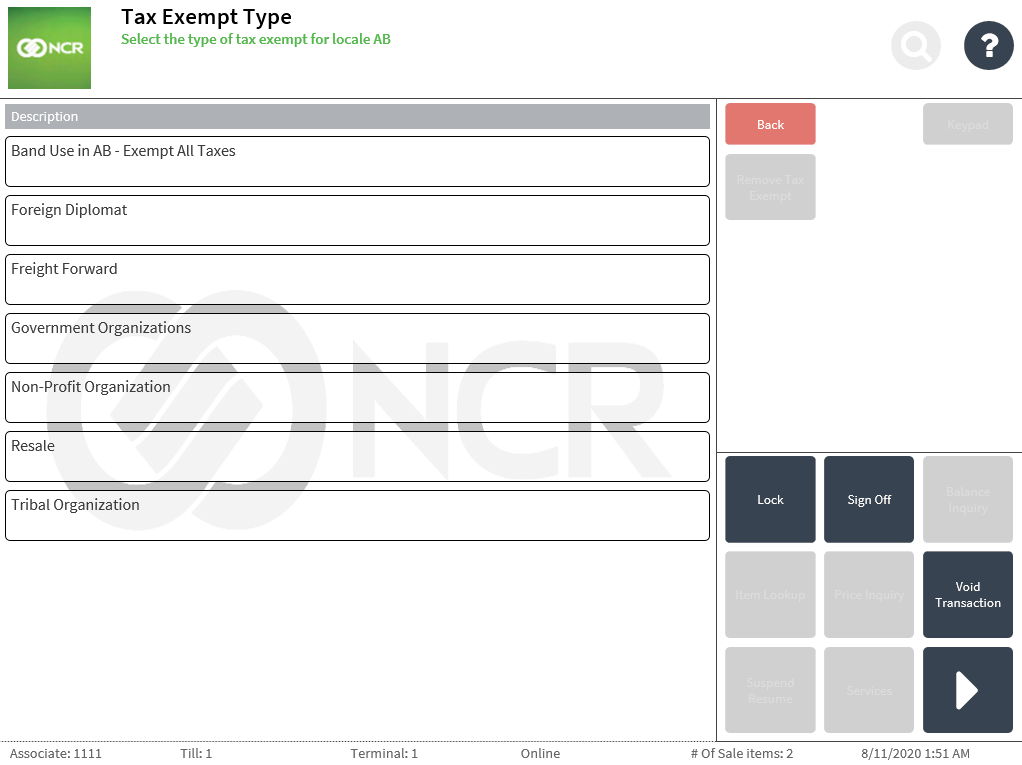Select Band Use in AB - Exempt All Taxes
Image resolution: width=1022 pixels, height=765 pixels.
click(357, 162)
